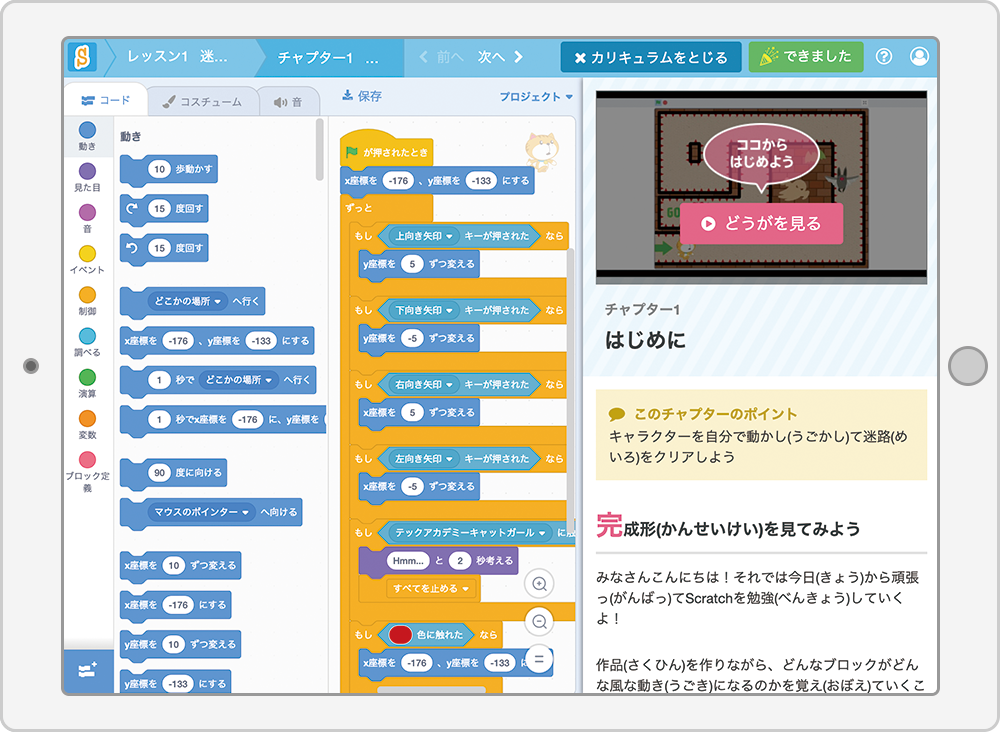Click the 10 field in y座標を ずつ変える block
This screenshot has height=732, width=1000.
click(173, 645)
